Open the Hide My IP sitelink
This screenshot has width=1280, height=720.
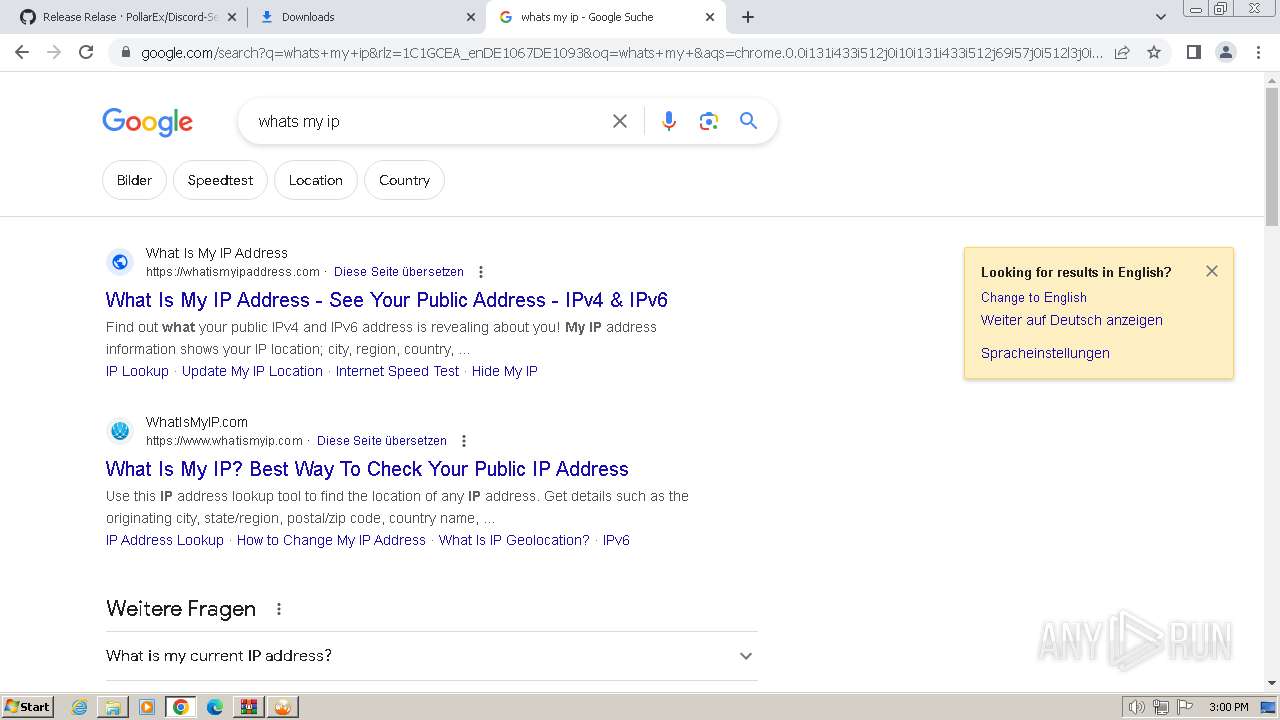click(504, 371)
